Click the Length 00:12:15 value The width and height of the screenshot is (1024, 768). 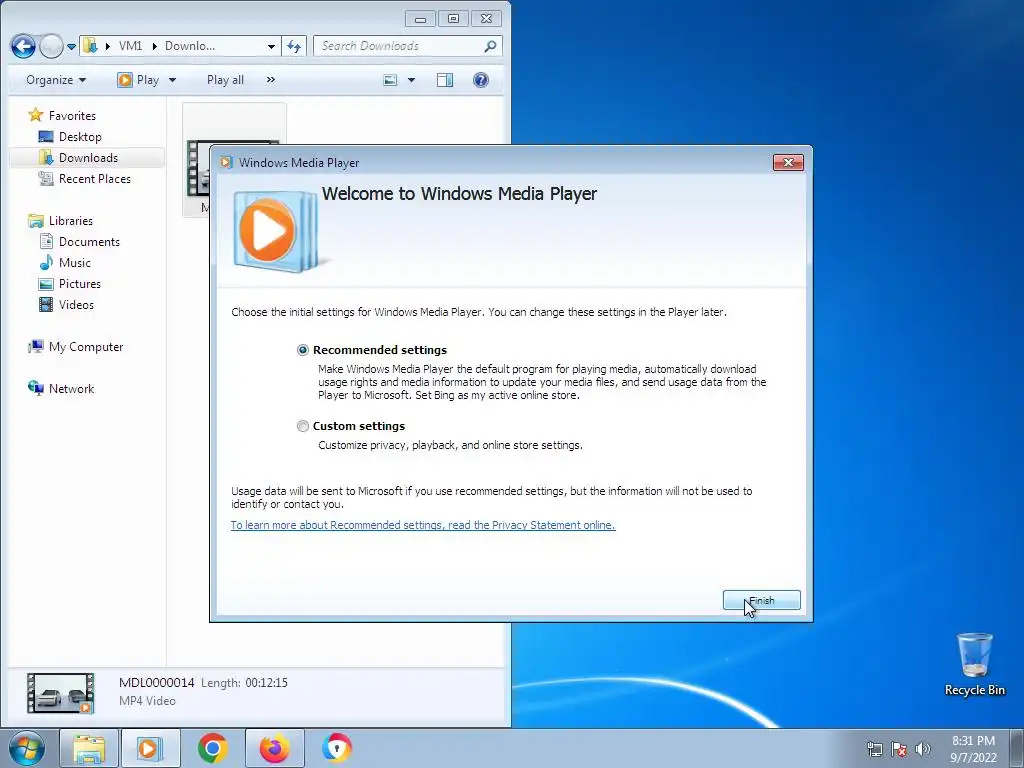[x=266, y=682]
